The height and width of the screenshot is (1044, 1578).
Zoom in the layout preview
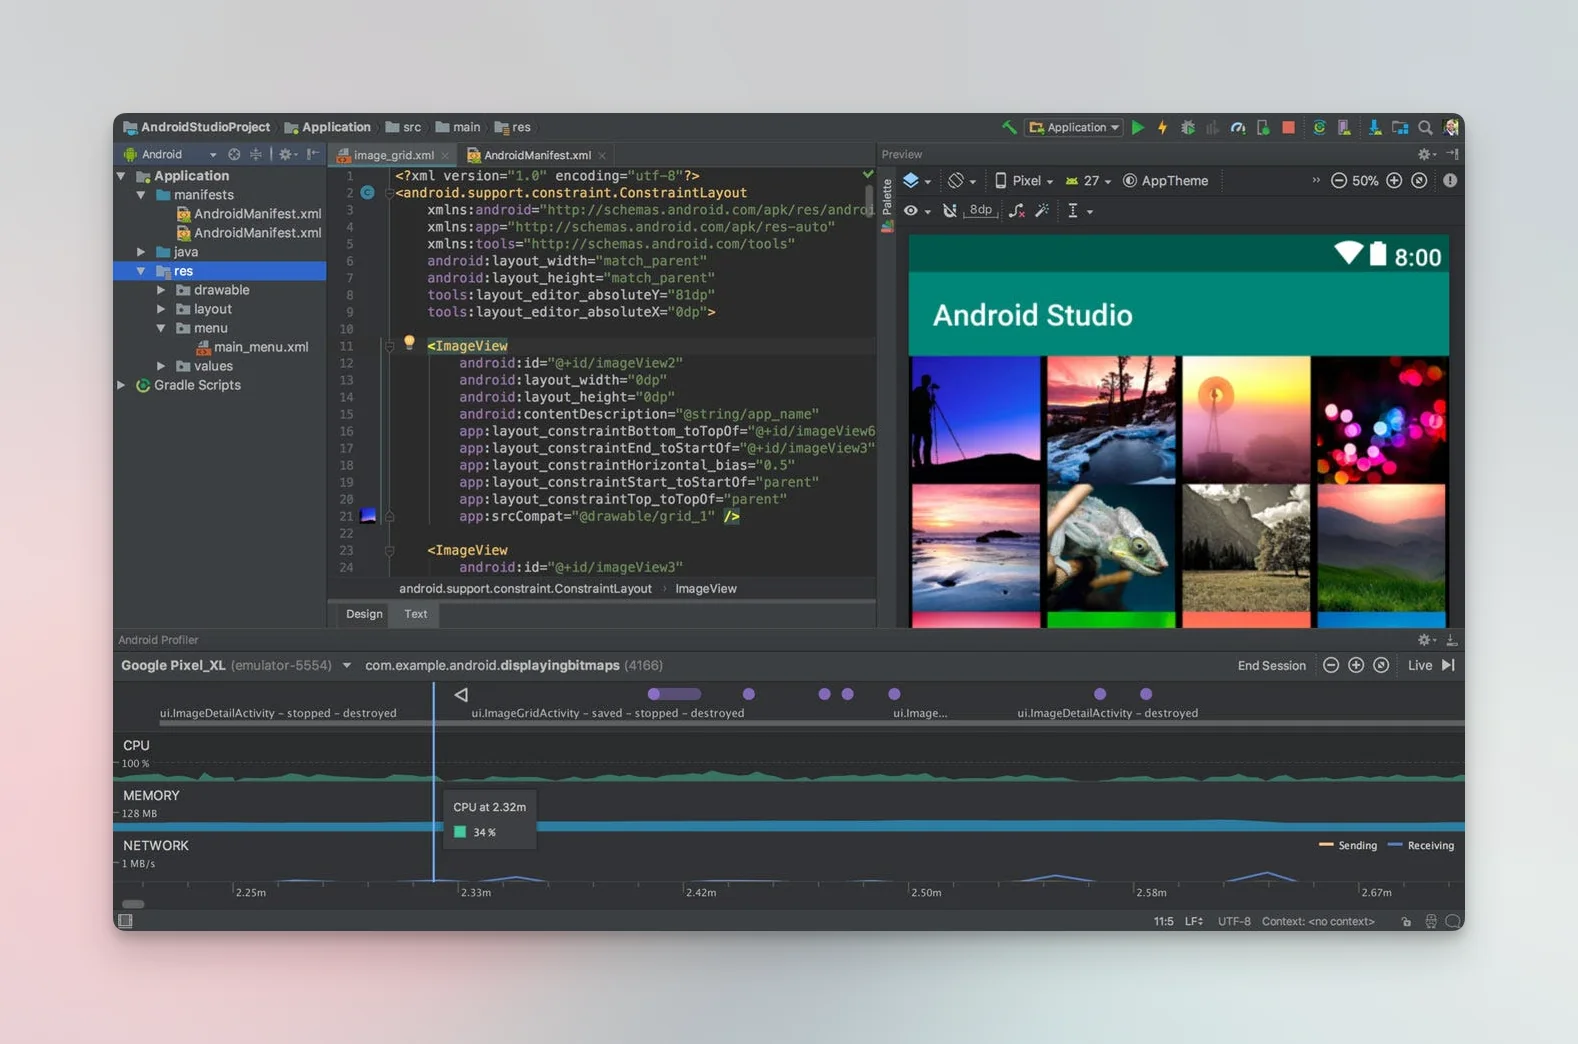tap(1394, 181)
